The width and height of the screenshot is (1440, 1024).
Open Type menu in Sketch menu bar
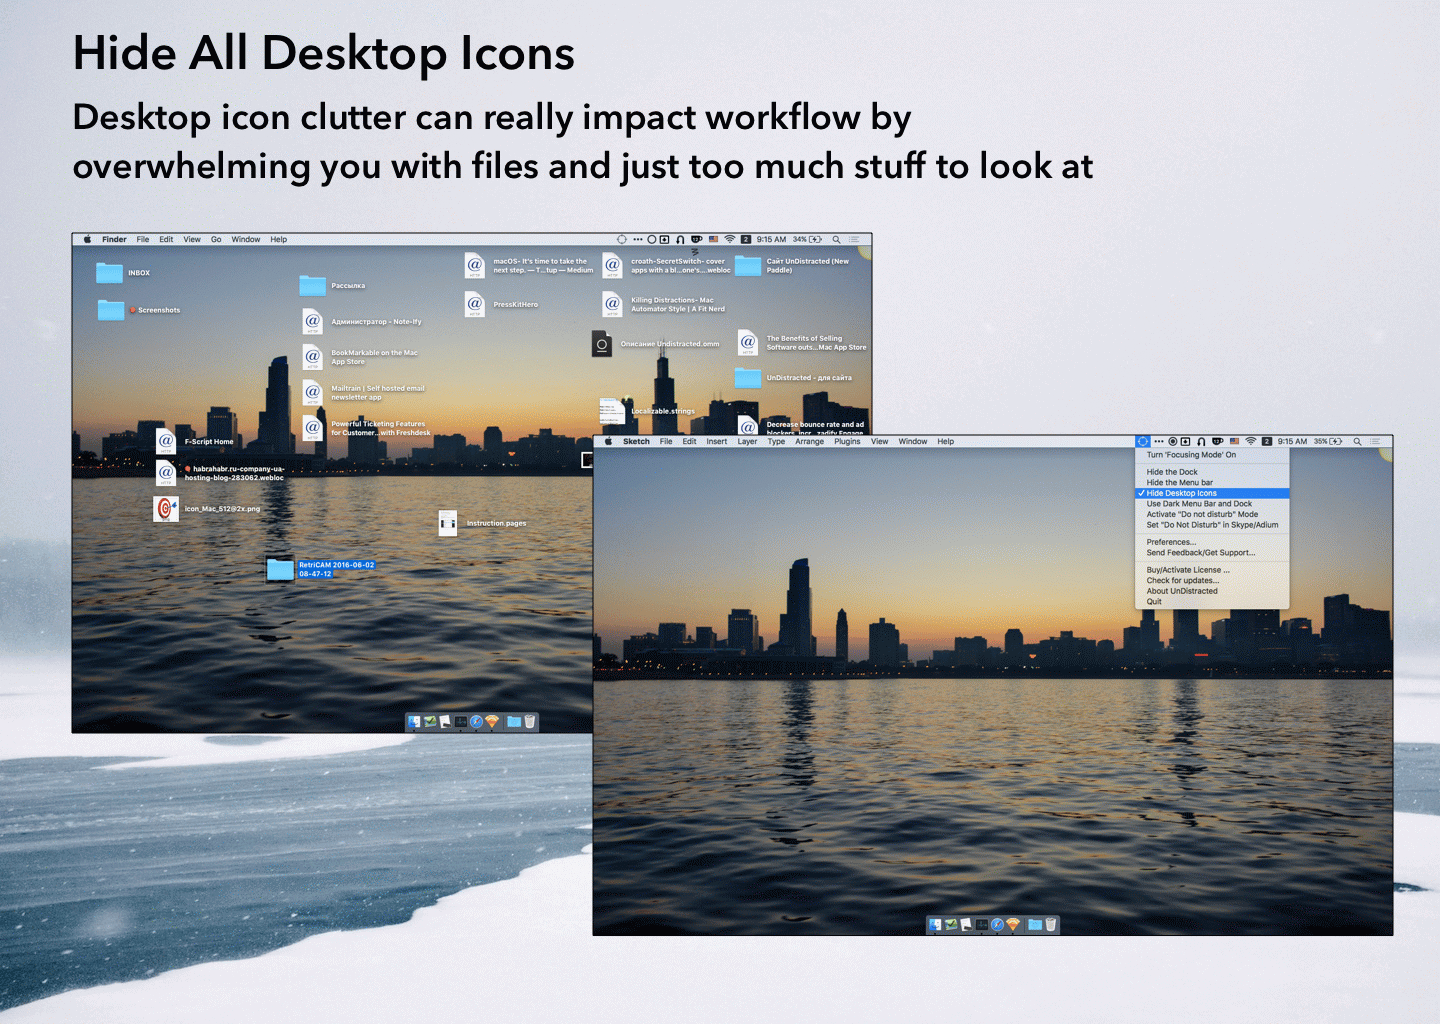pyautogui.click(x=776, y=441)
